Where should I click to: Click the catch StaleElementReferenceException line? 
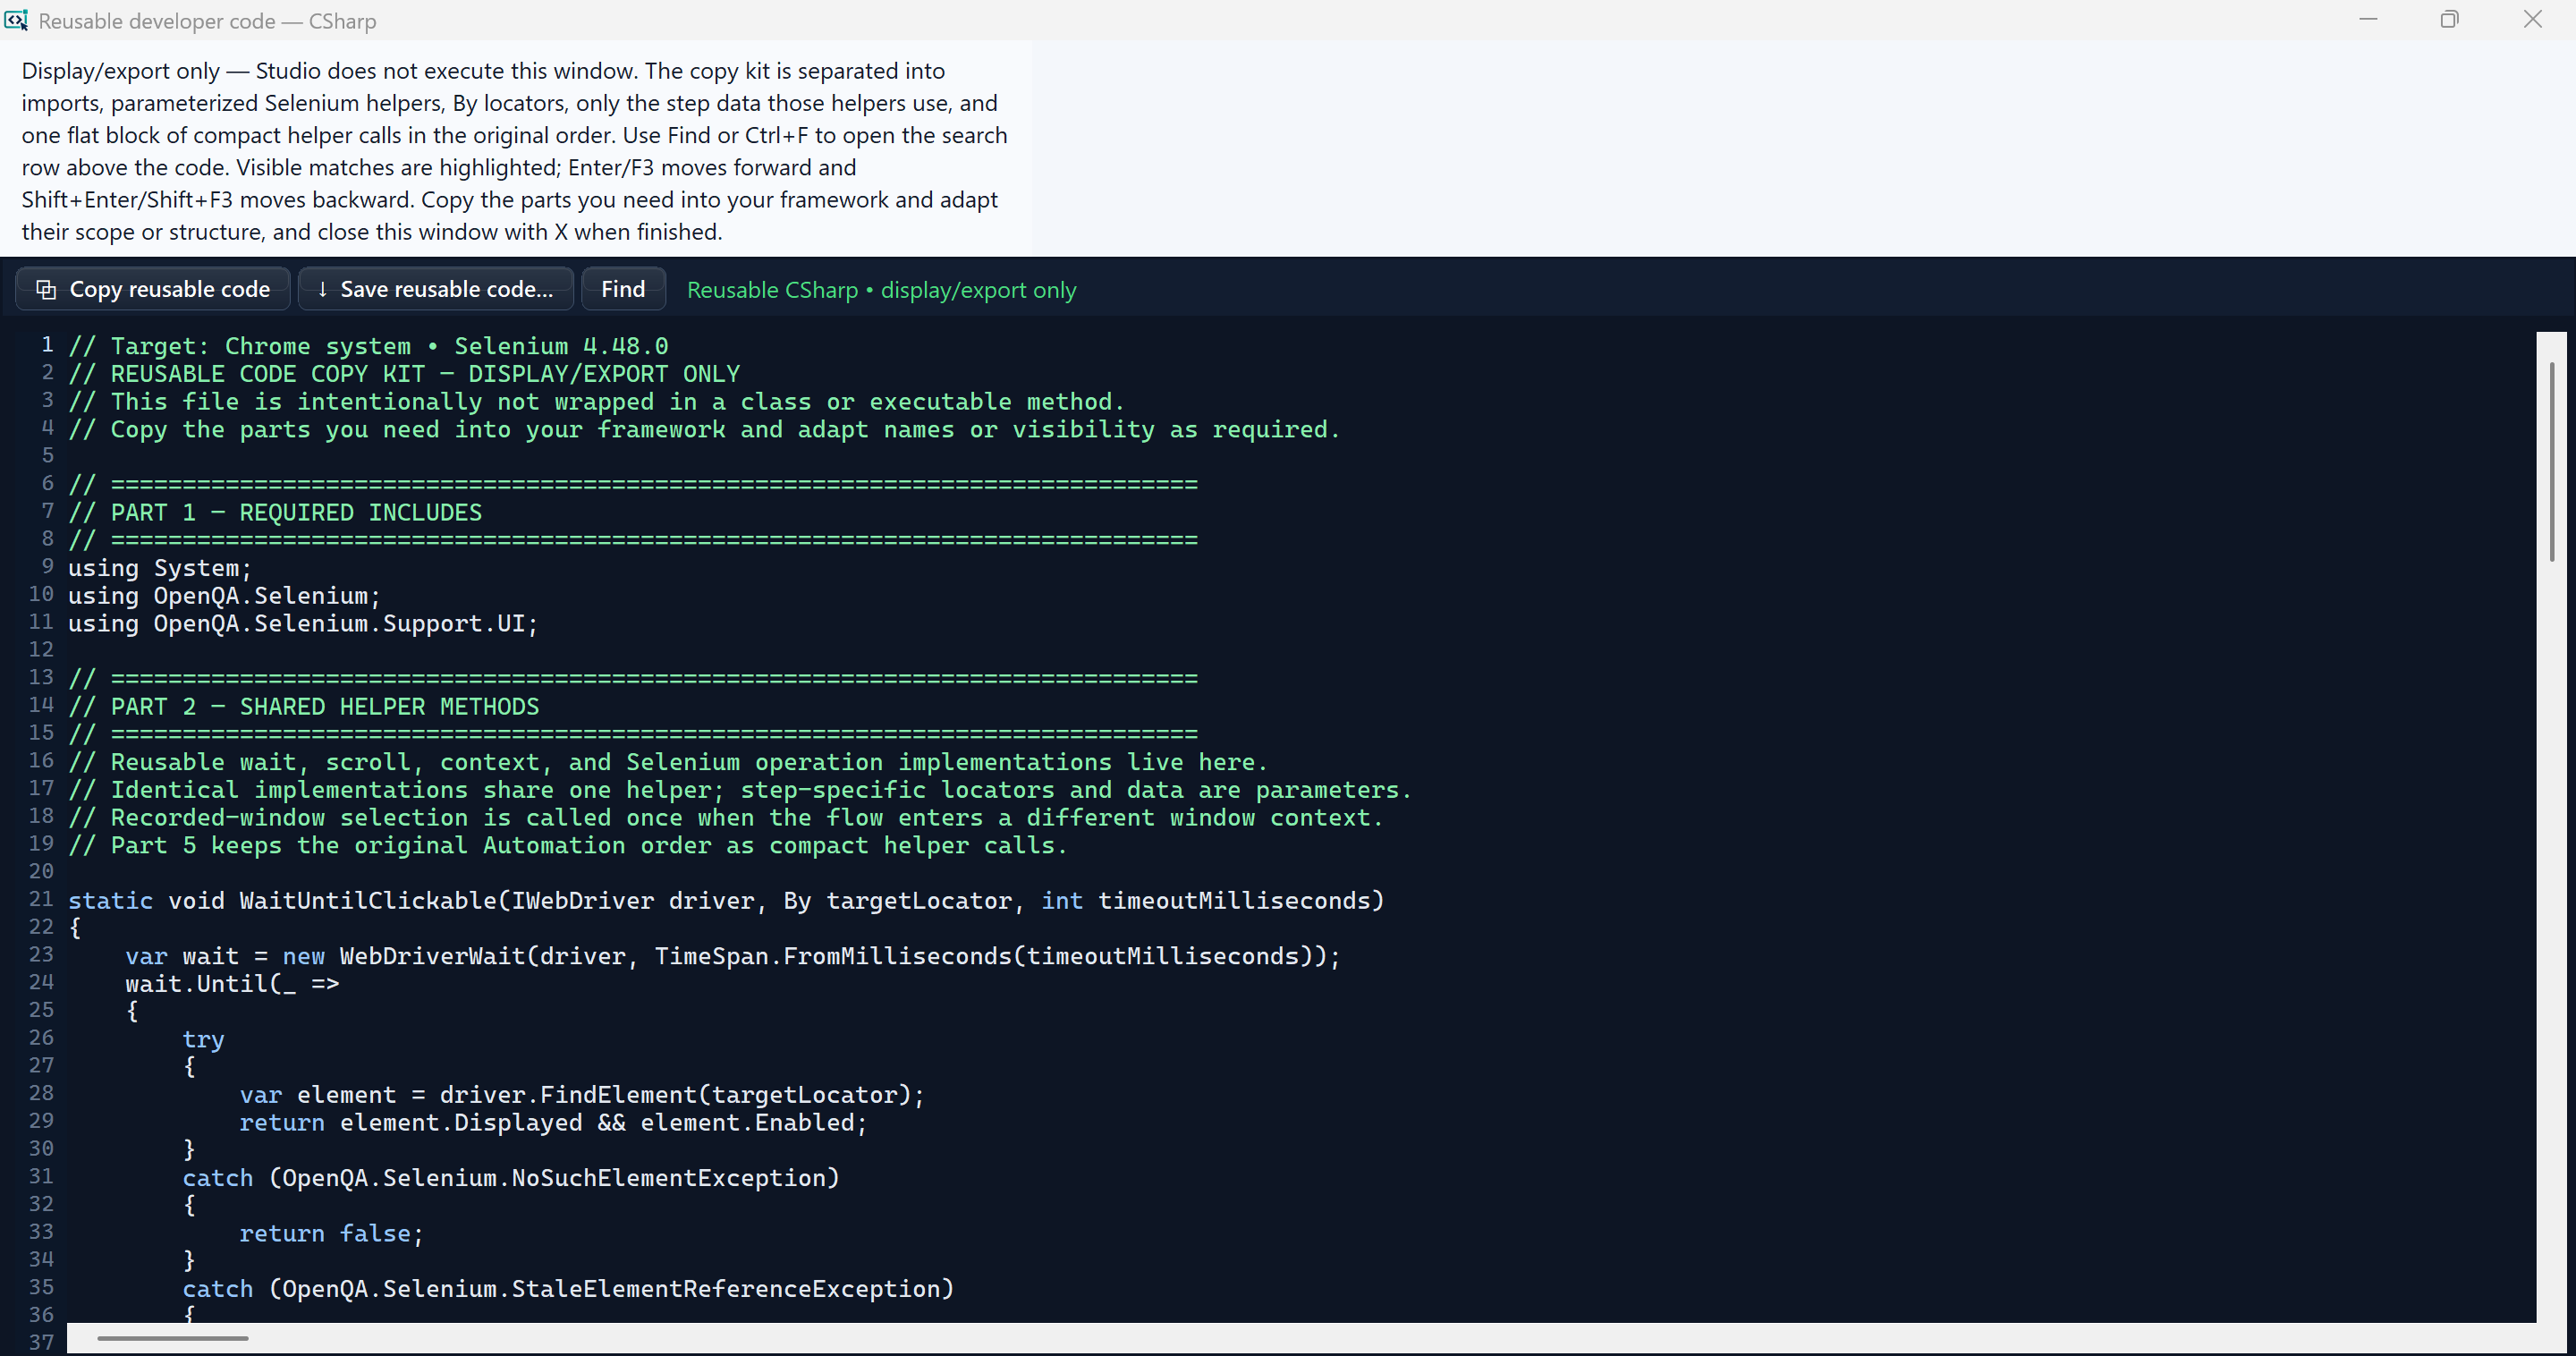click(x=568, y=1289)
